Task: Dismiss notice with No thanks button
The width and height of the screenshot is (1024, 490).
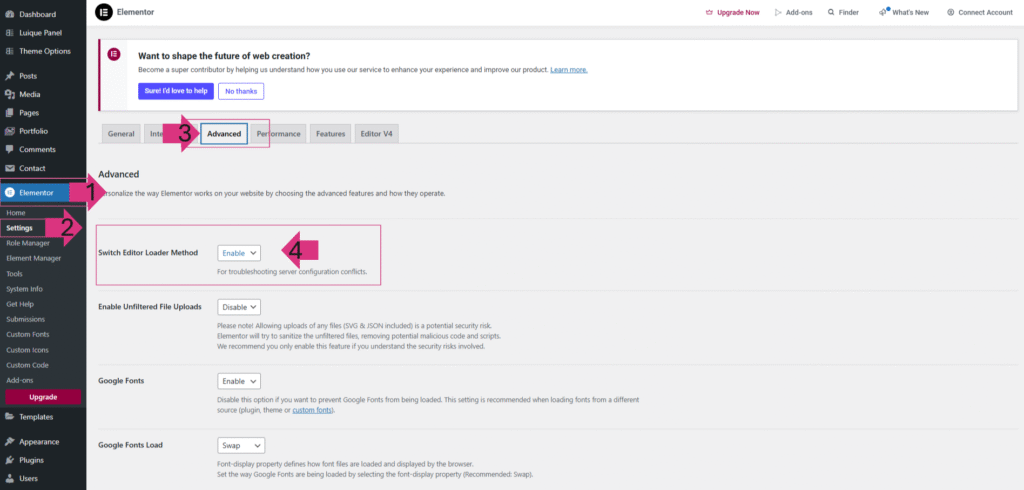Action: point(241,91)
